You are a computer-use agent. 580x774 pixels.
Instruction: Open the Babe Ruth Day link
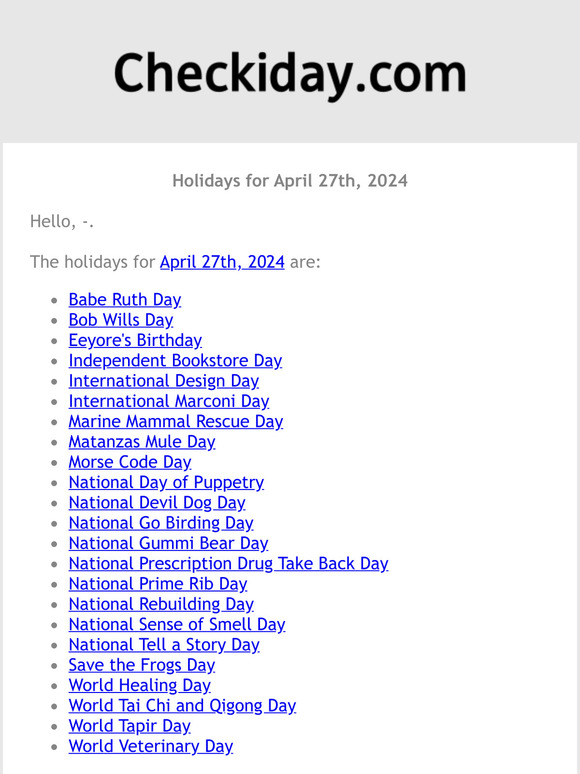(125, 300)
